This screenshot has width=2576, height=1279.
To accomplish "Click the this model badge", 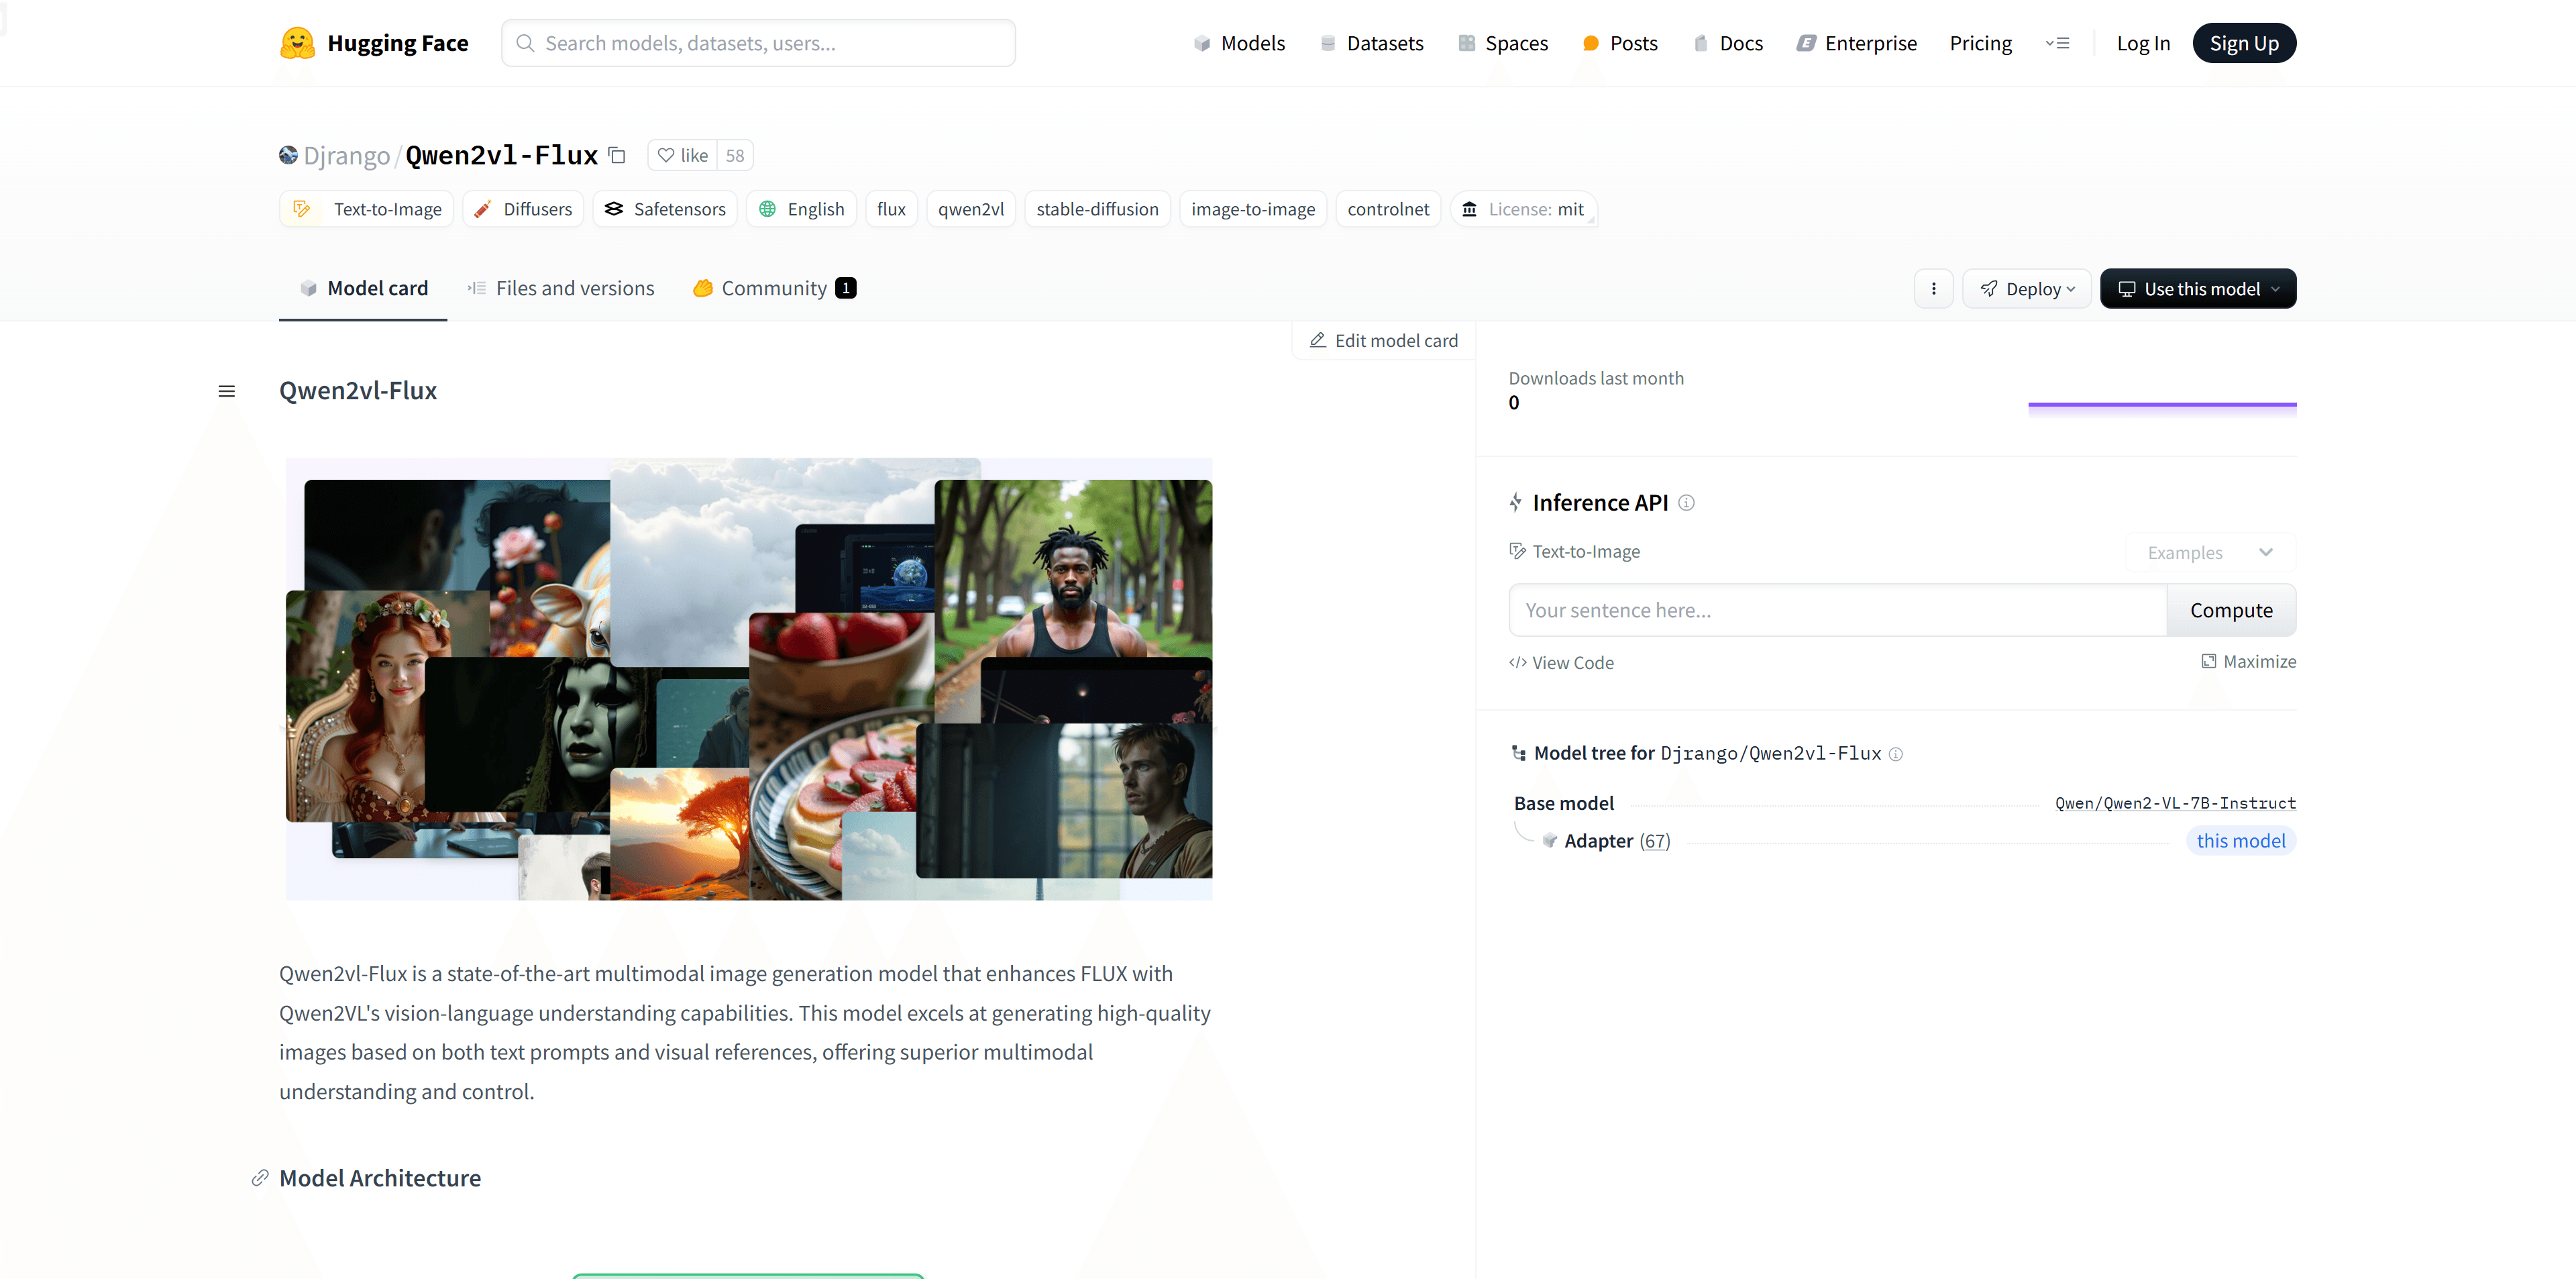I will coord(2240,841).
